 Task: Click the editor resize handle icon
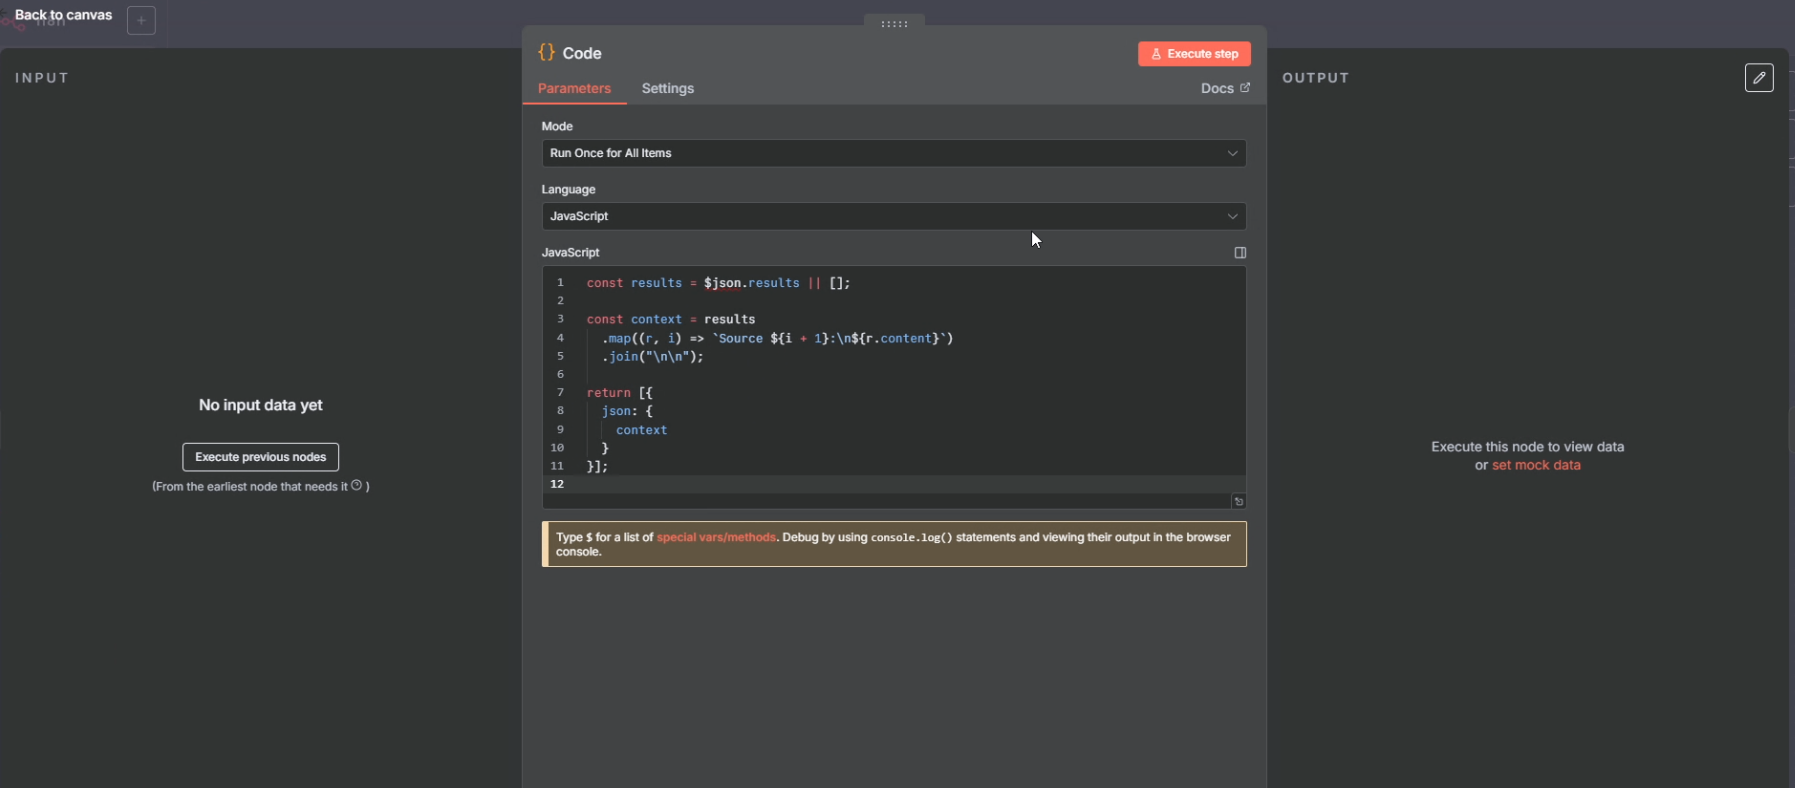pyautogui.click(x=1238, y=502)
